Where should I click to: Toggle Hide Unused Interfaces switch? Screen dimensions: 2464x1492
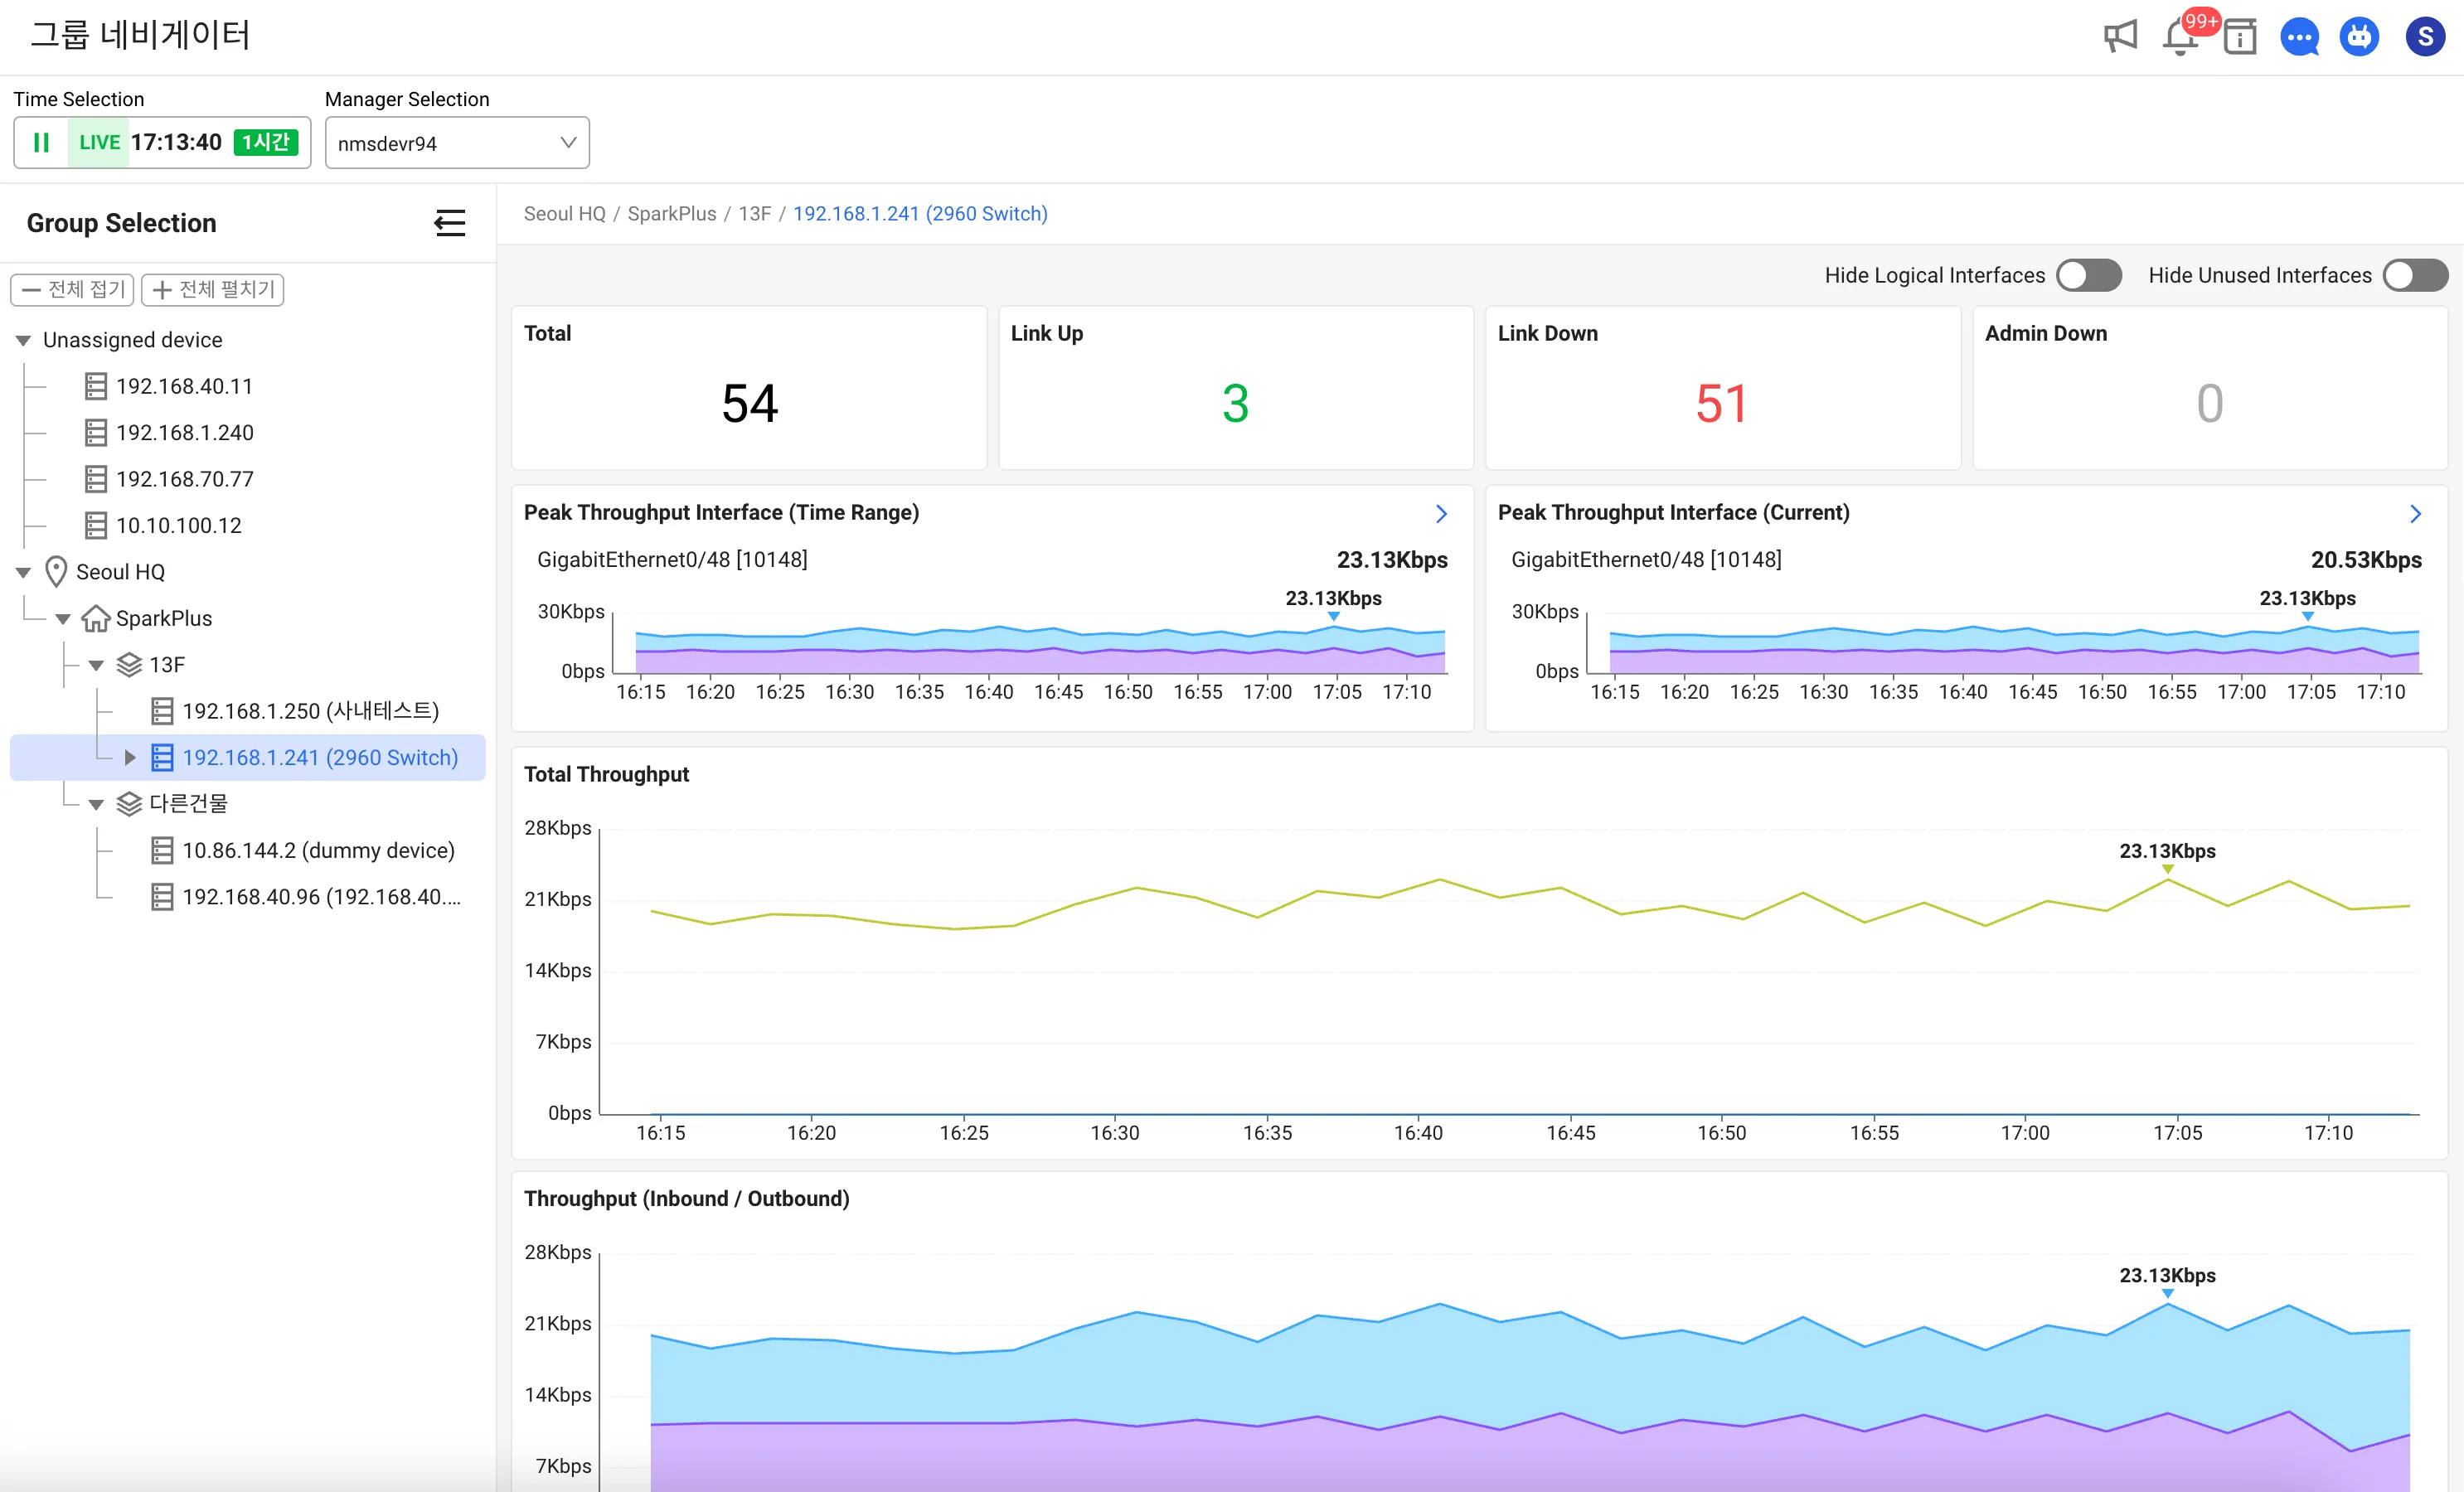(2414, 275)
